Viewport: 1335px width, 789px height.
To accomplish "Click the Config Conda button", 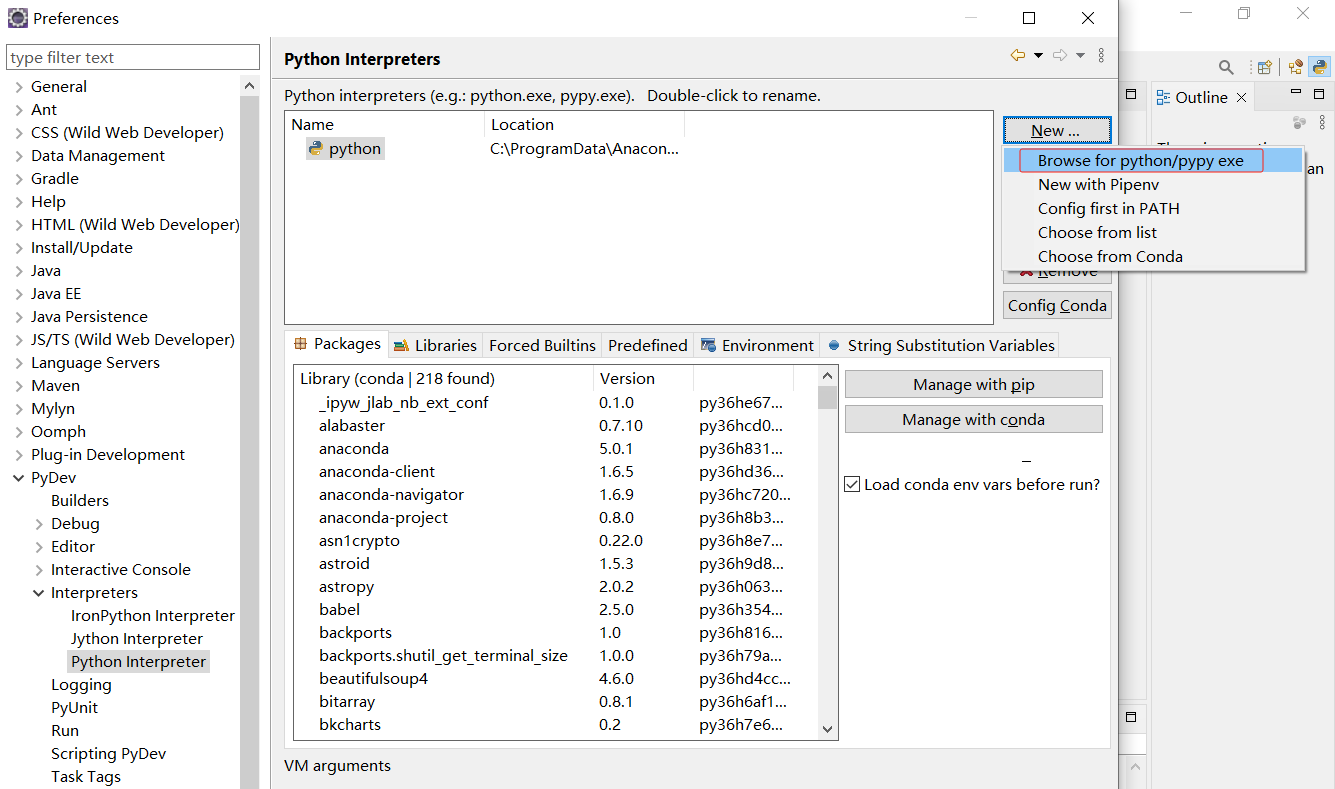I will click(x=1057, y=305).
